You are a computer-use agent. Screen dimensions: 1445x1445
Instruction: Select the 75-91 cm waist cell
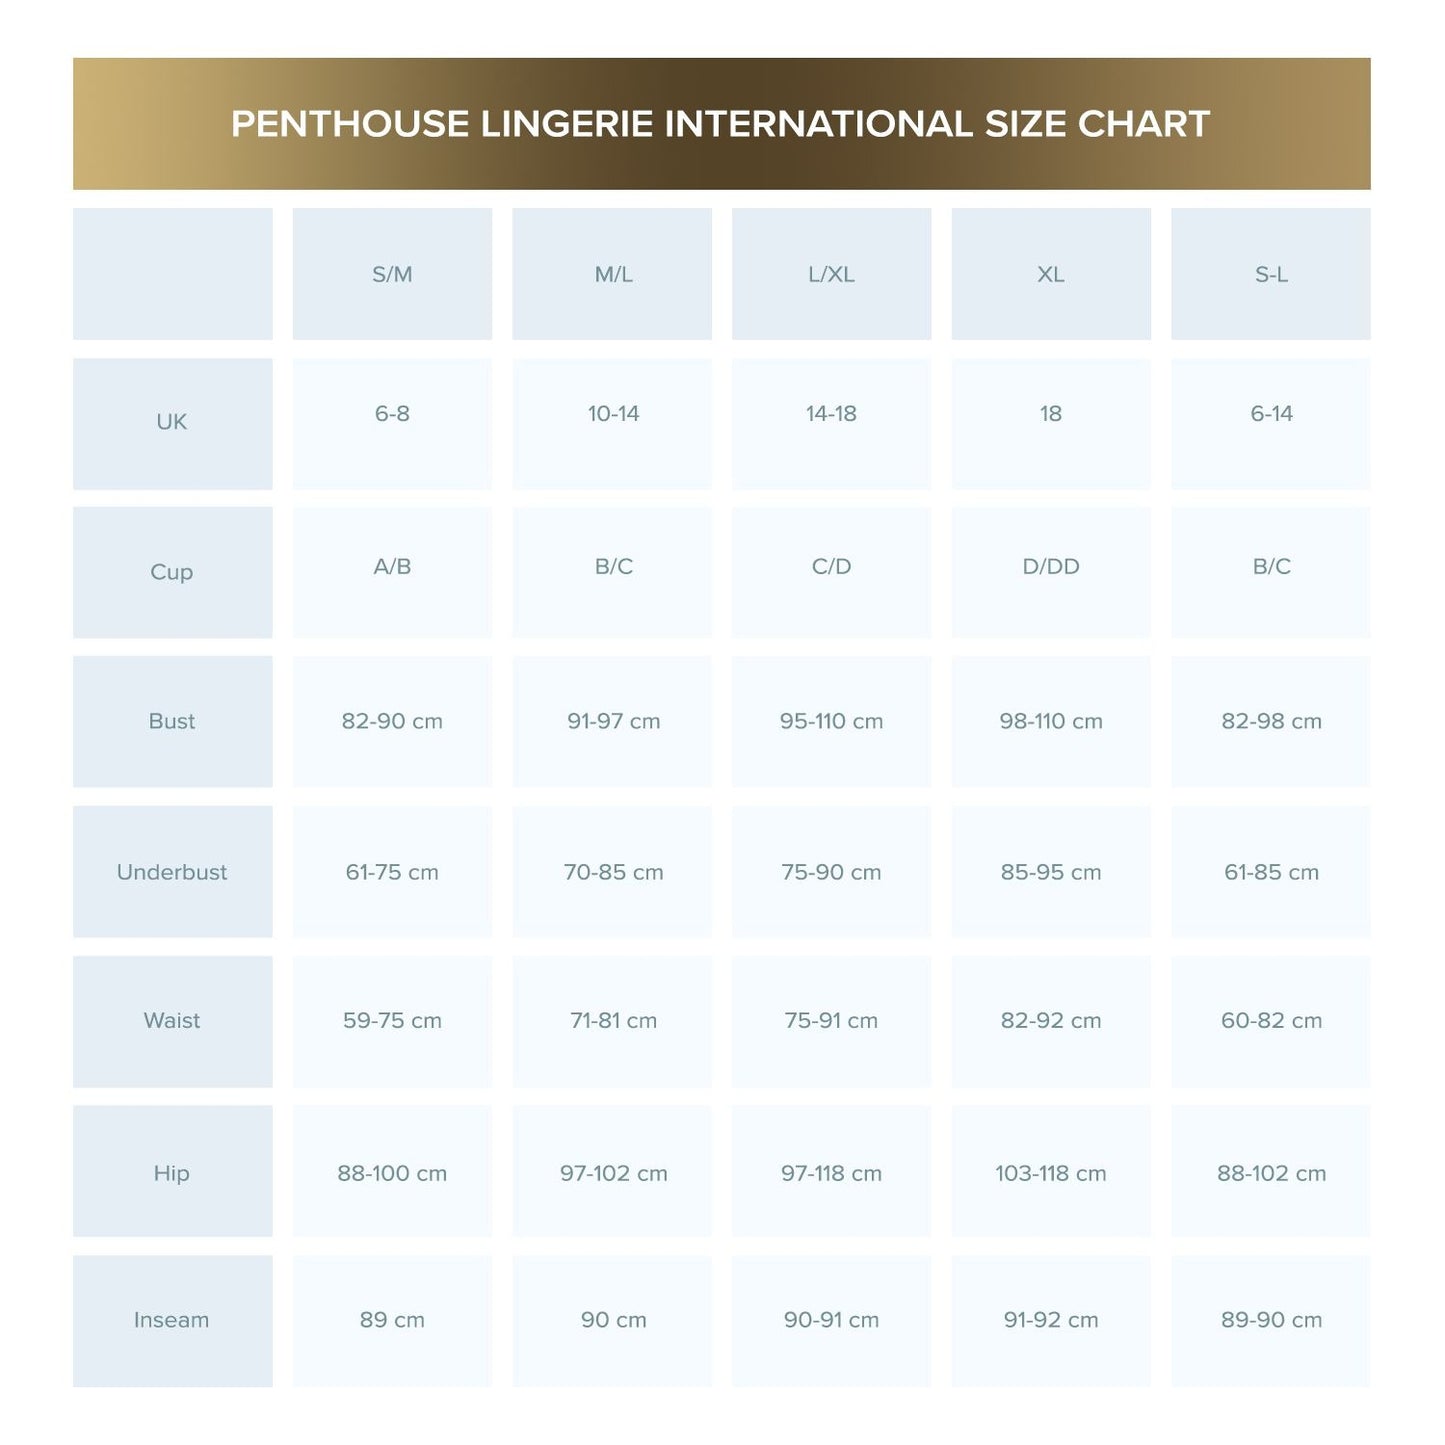tap(831, 1021)
